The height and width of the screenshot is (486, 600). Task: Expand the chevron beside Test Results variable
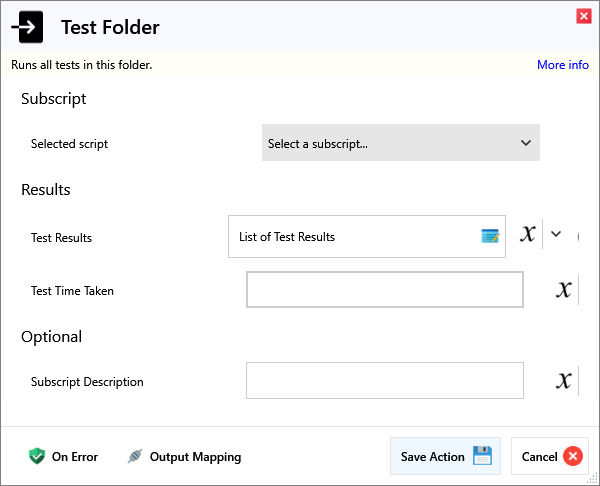click(557, 235)
